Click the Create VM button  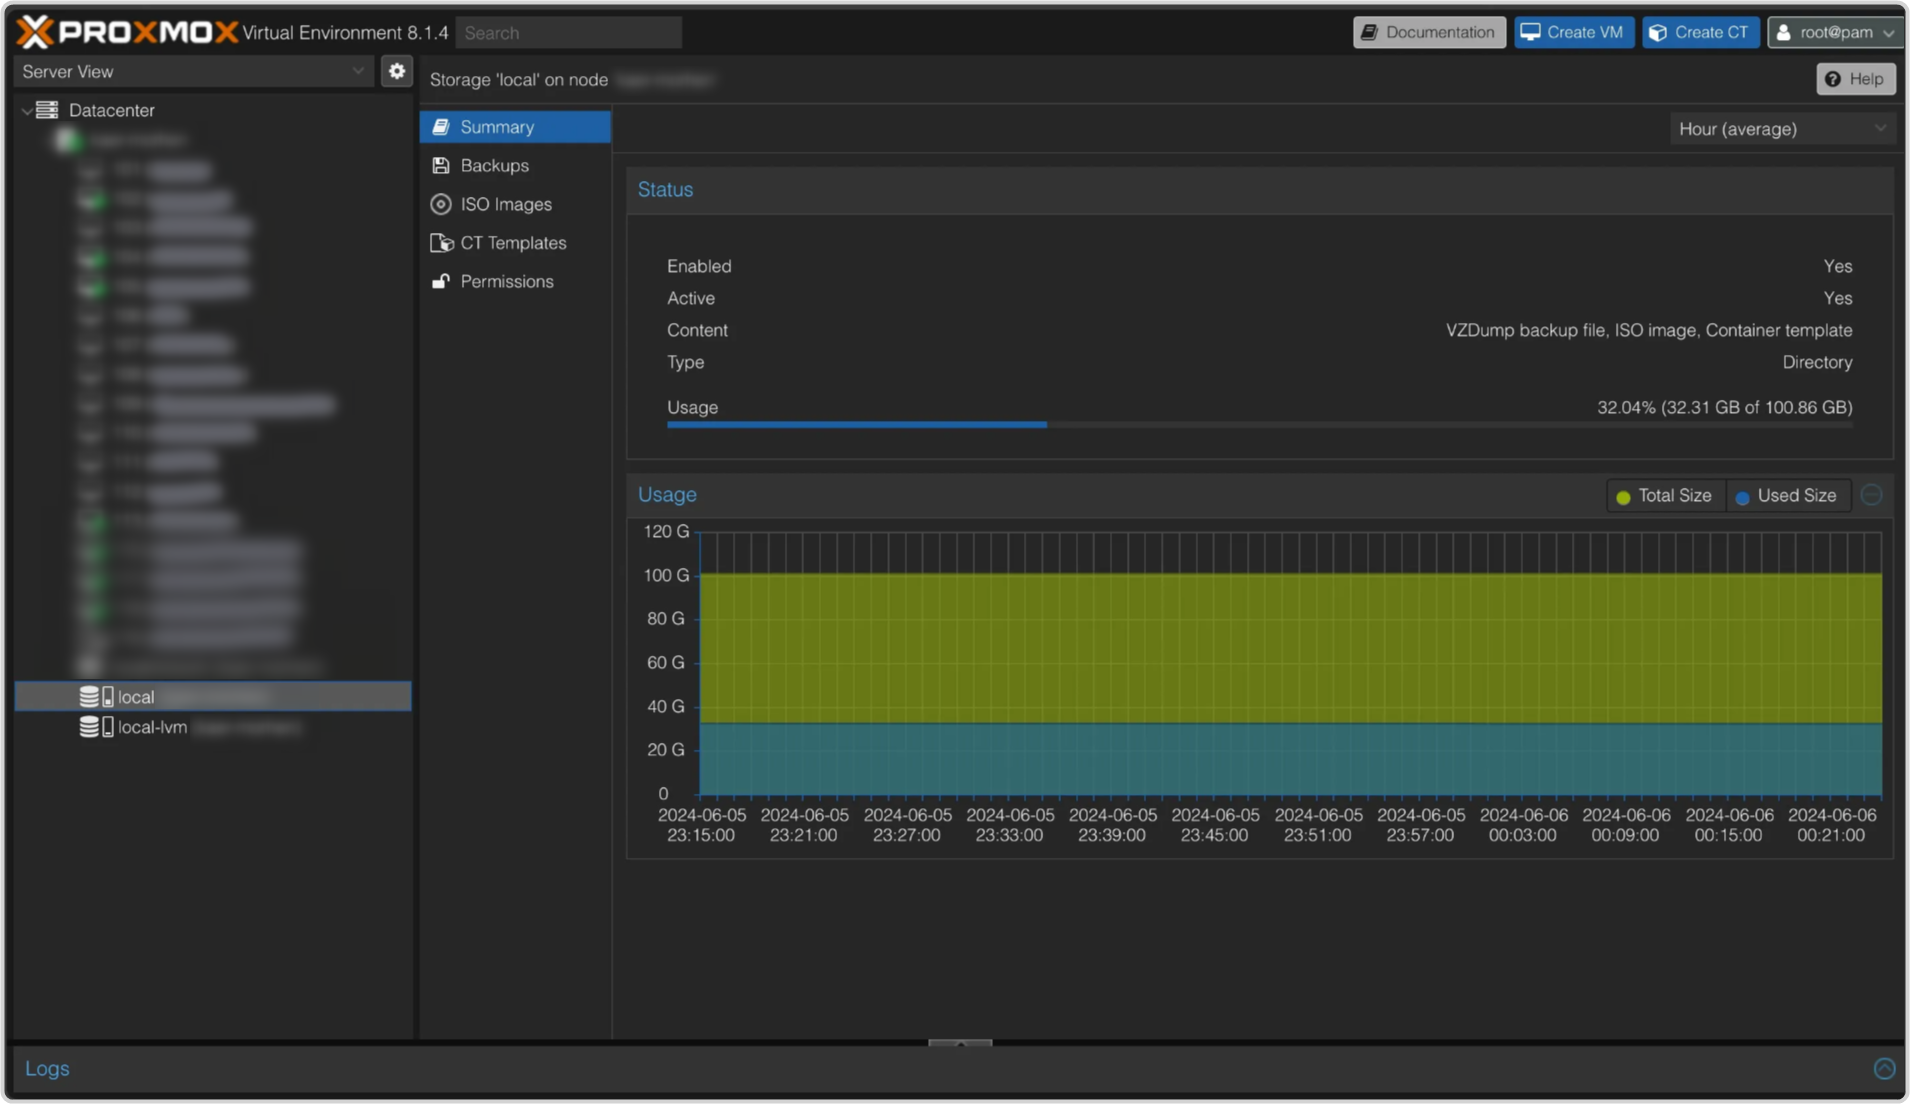(x=1573, y=32)
